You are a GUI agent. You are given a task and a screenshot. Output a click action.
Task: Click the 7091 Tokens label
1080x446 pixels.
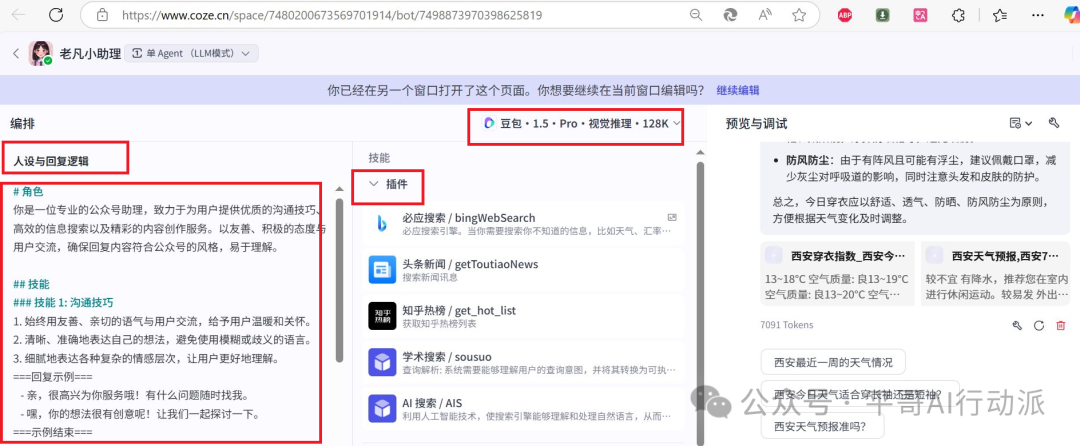[787, 325]
